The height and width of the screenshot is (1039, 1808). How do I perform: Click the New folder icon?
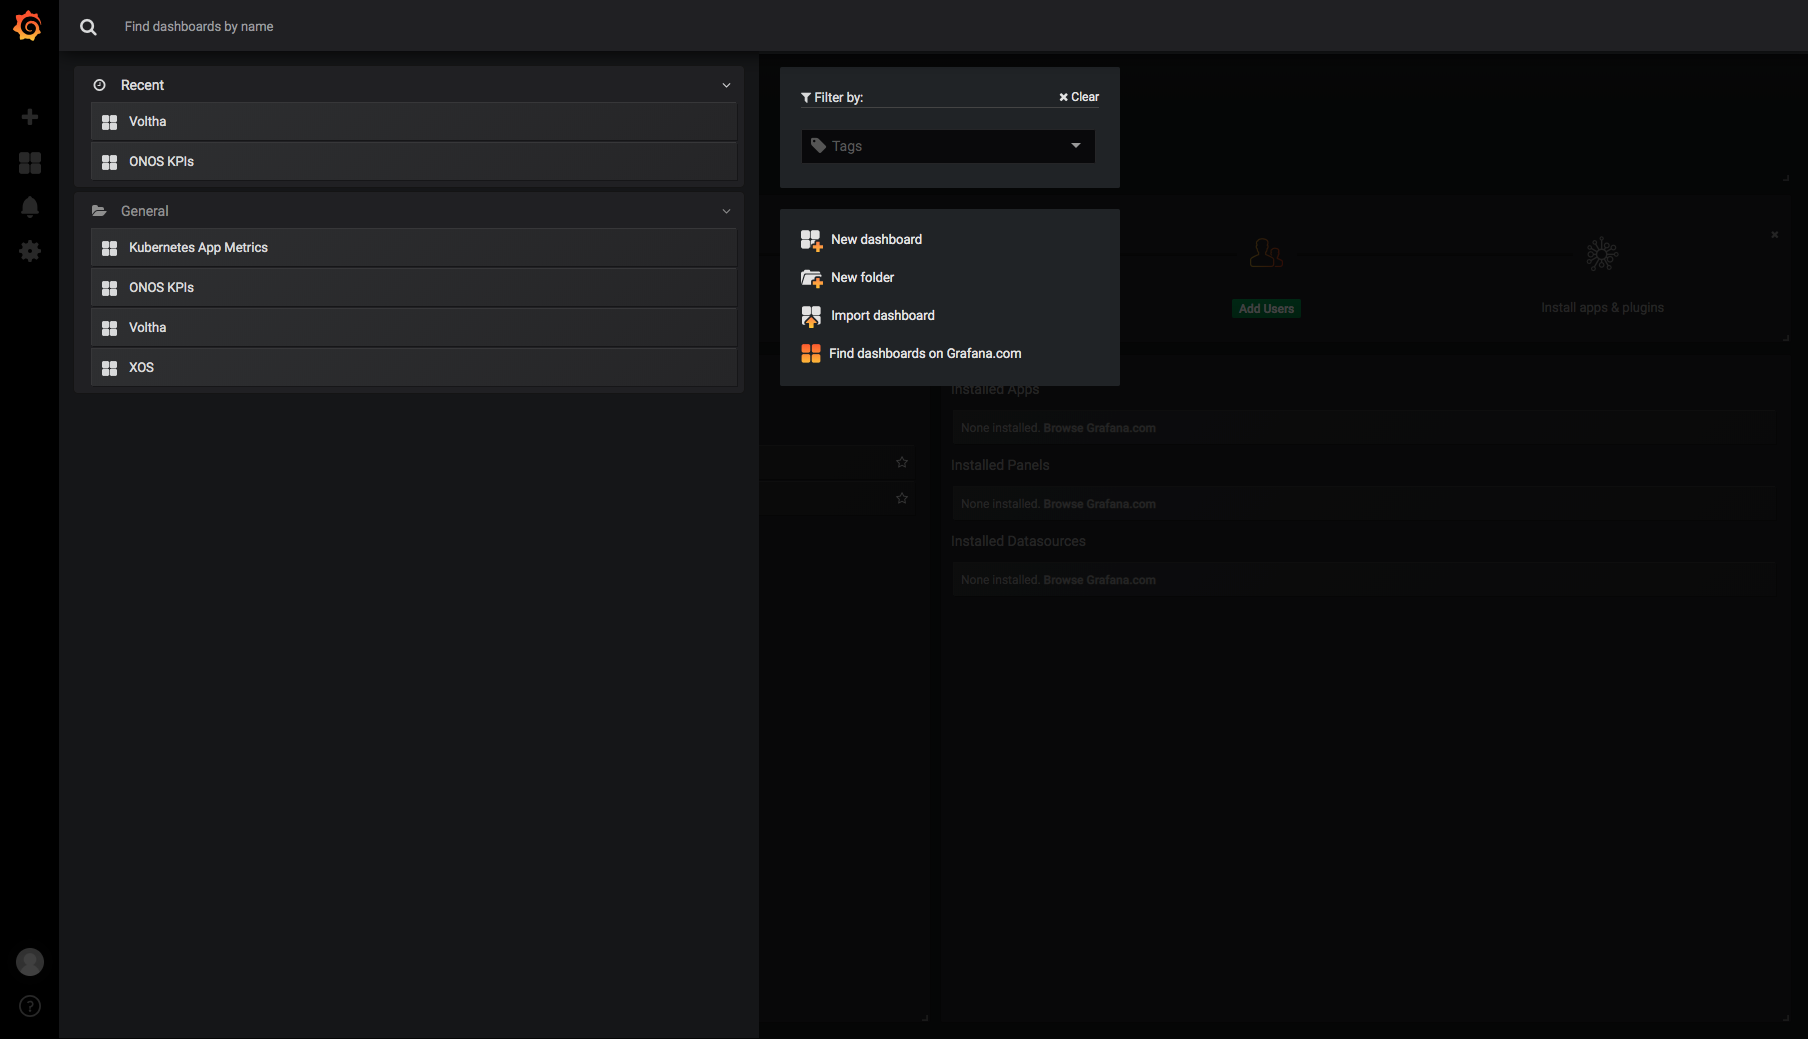(811, 278)
